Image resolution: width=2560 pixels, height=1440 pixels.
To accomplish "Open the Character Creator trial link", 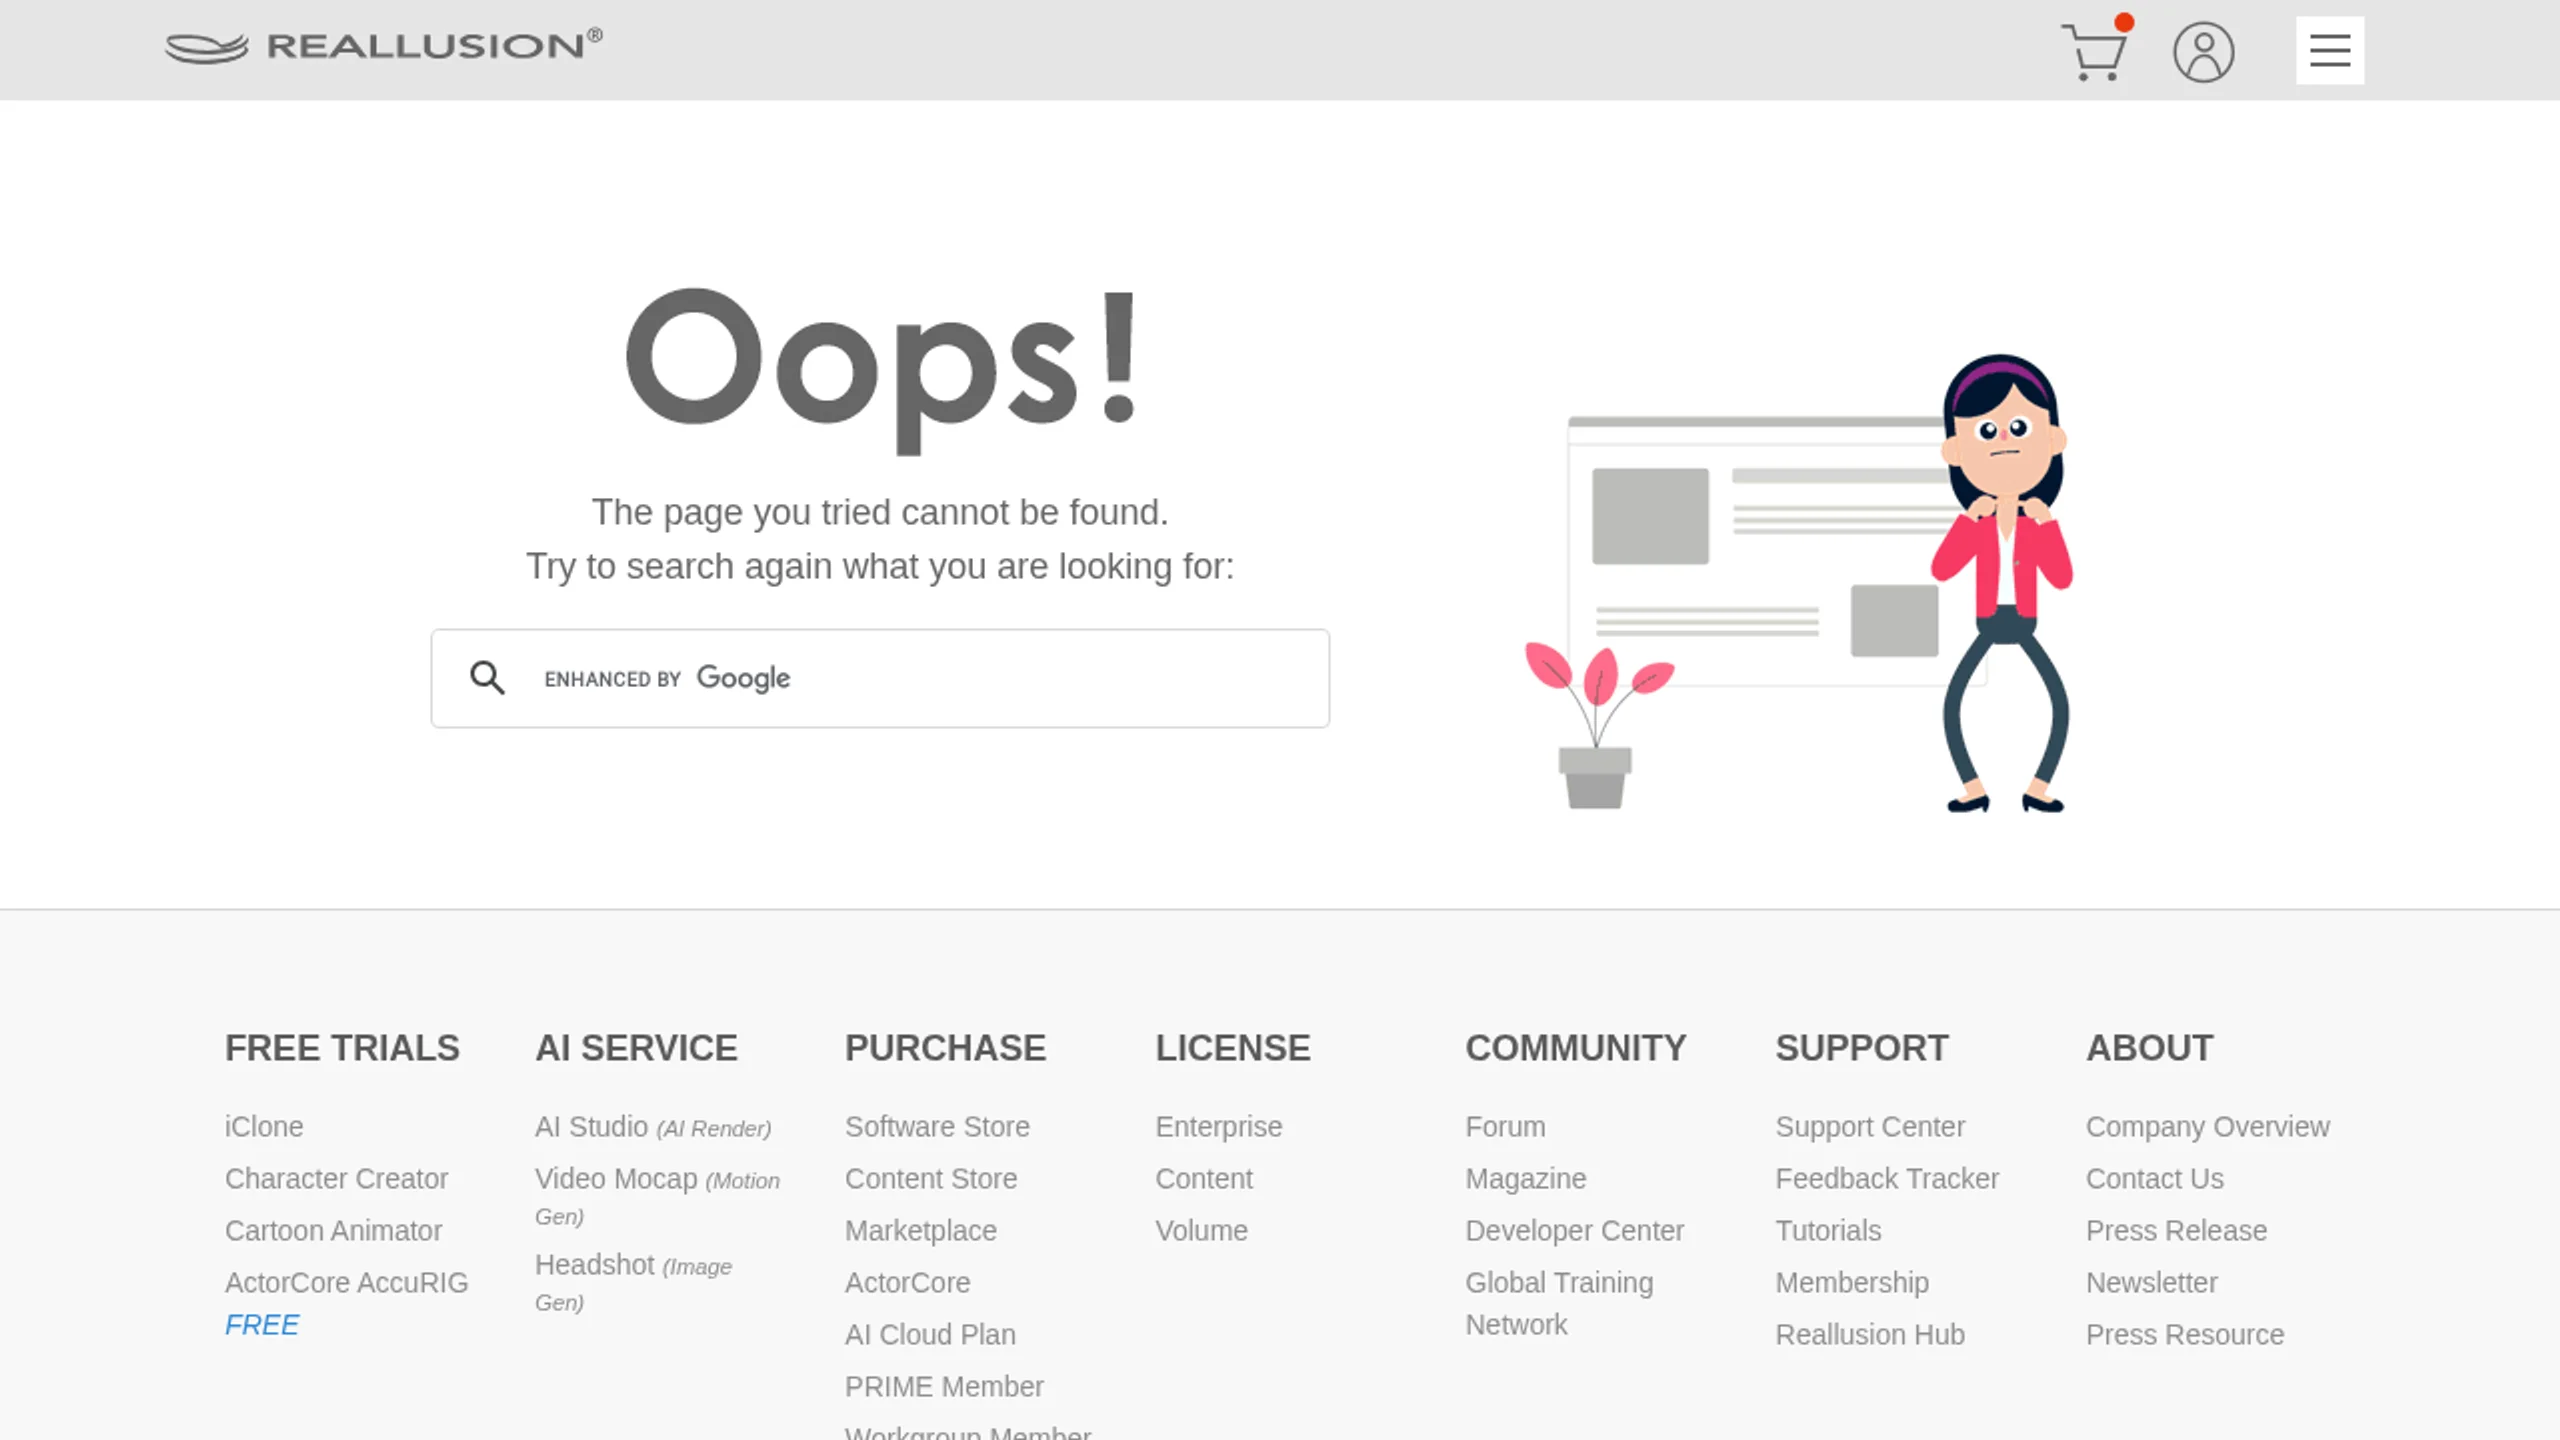I will 336,1178.
